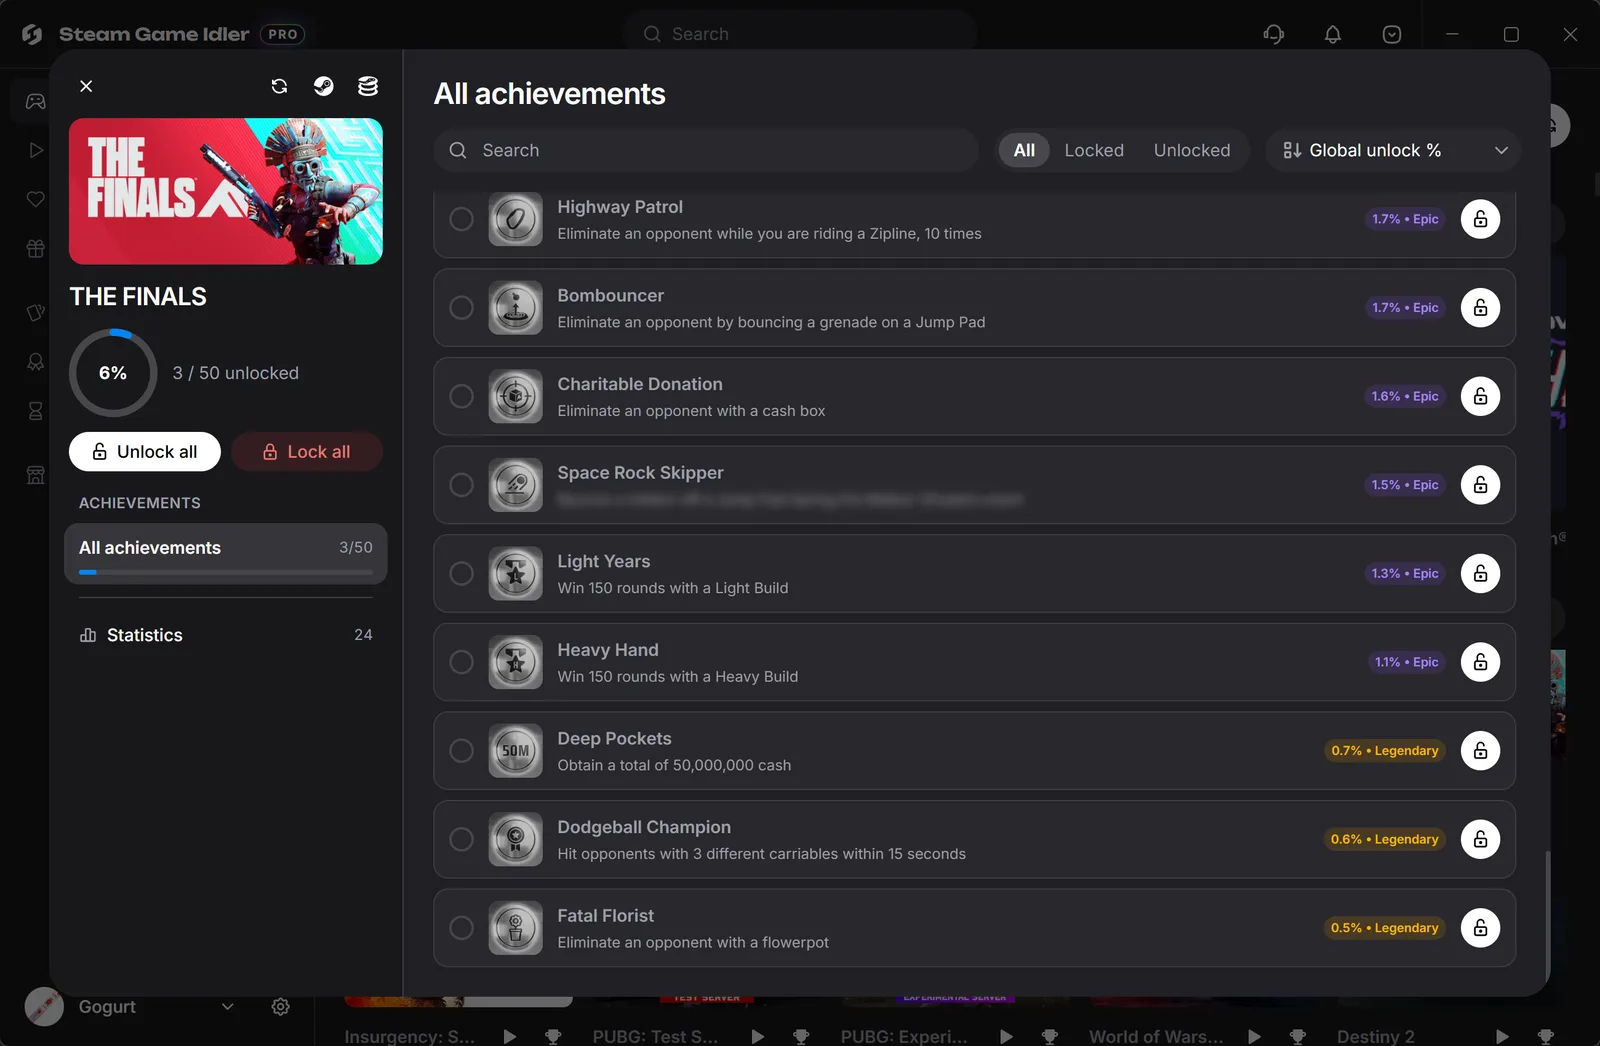Unlock the Highway Patrol achievement with its lock button
Image resolution: width=1600 pixels, height=1046 pixels.
[x=1480, y=219]
